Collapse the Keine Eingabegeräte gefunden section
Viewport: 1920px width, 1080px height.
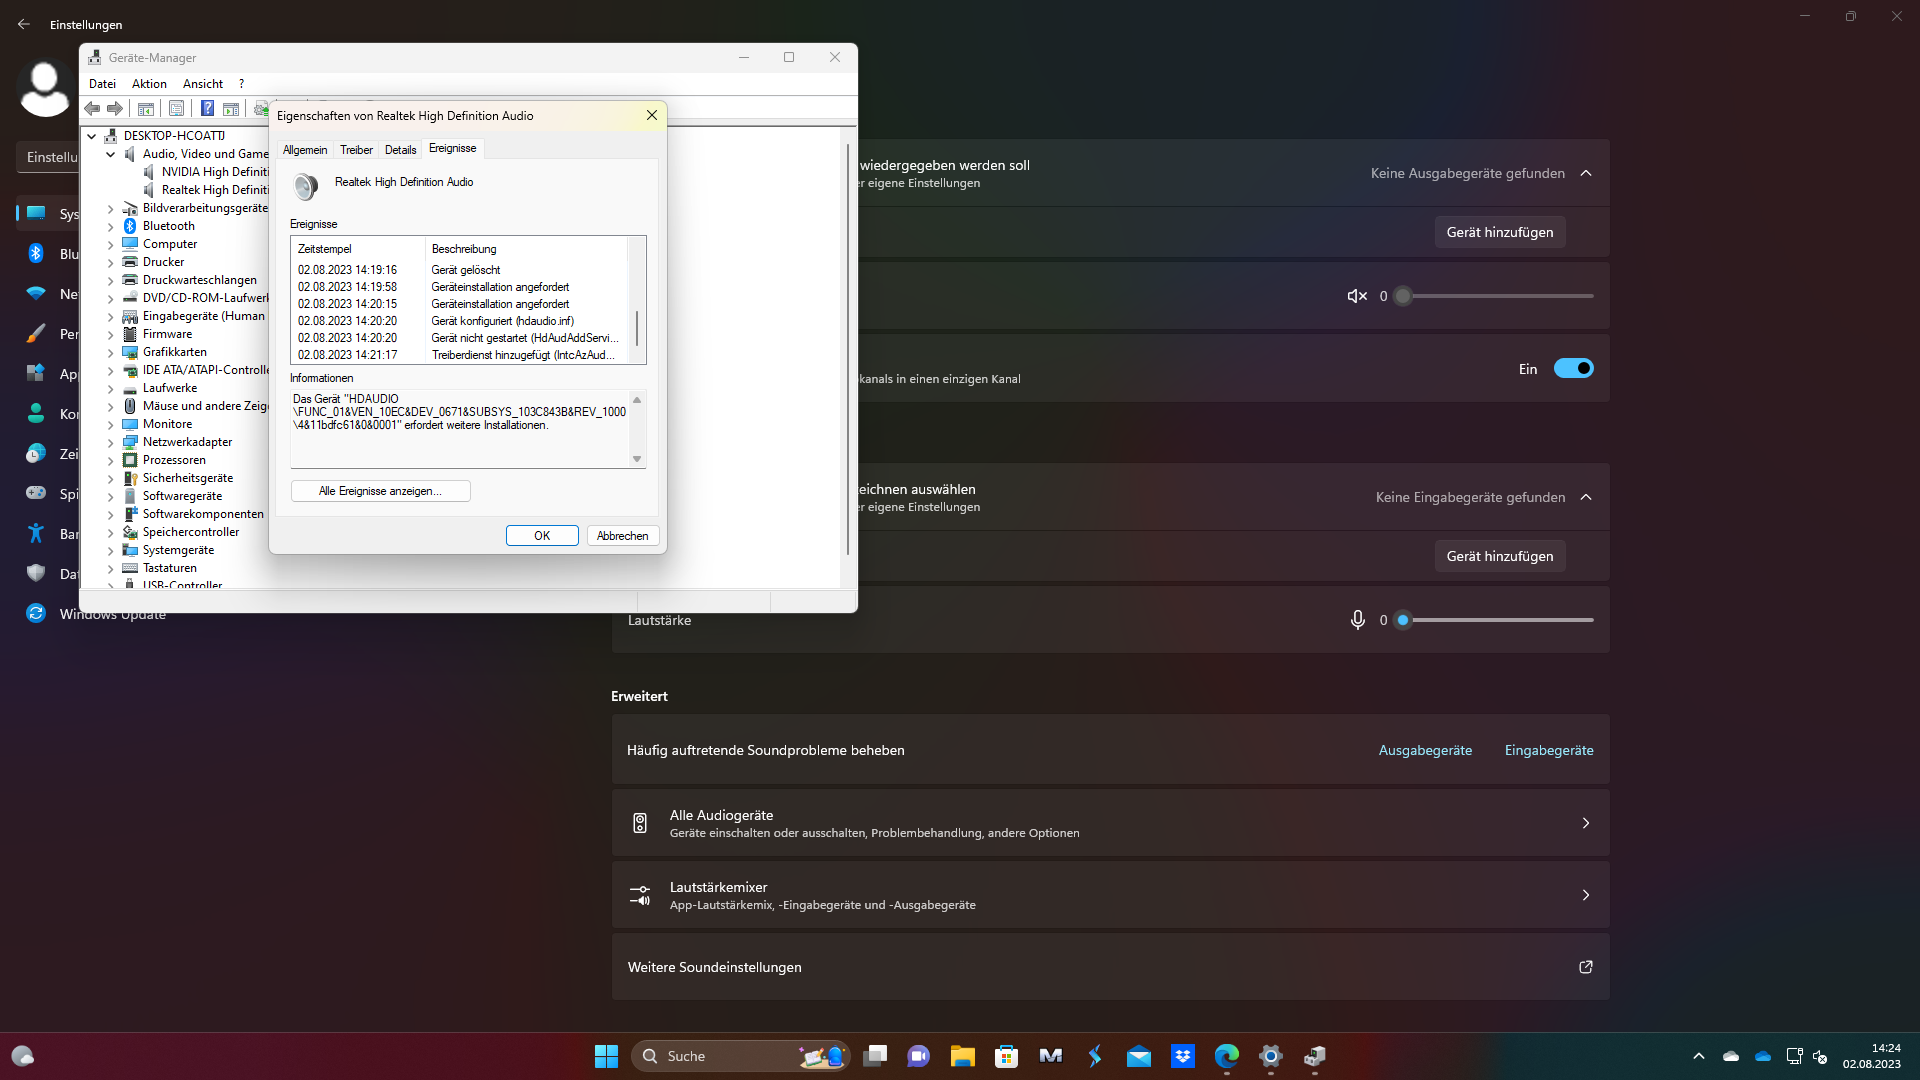1586,497
